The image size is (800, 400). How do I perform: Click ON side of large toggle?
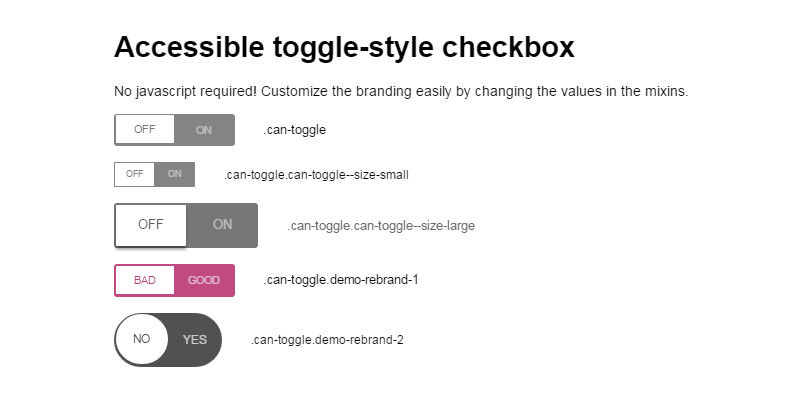pos(222,225)
